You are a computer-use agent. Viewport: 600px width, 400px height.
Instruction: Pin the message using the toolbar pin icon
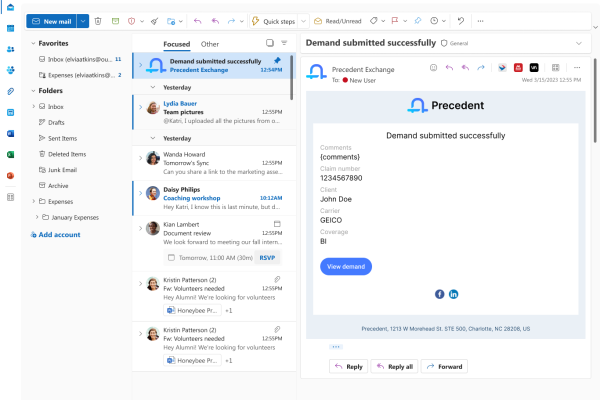pos(418,21)
